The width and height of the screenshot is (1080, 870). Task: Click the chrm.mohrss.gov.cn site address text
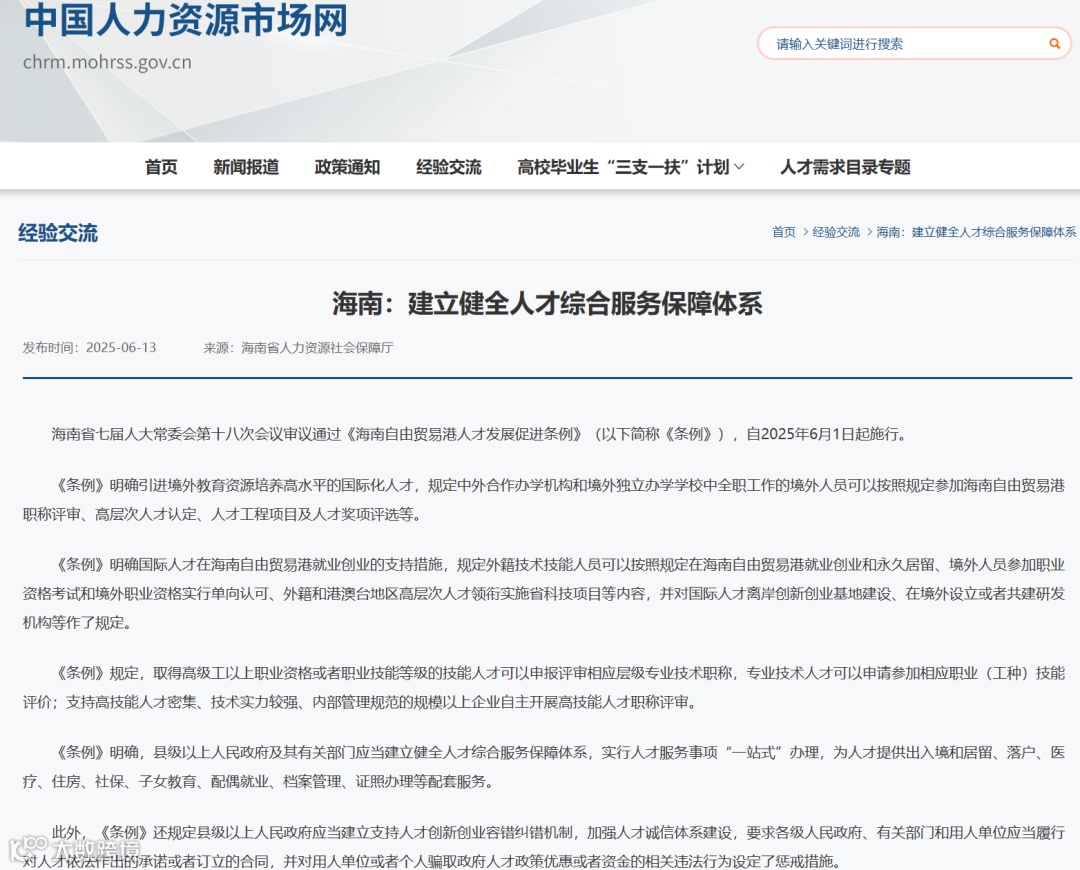(107, 63)
